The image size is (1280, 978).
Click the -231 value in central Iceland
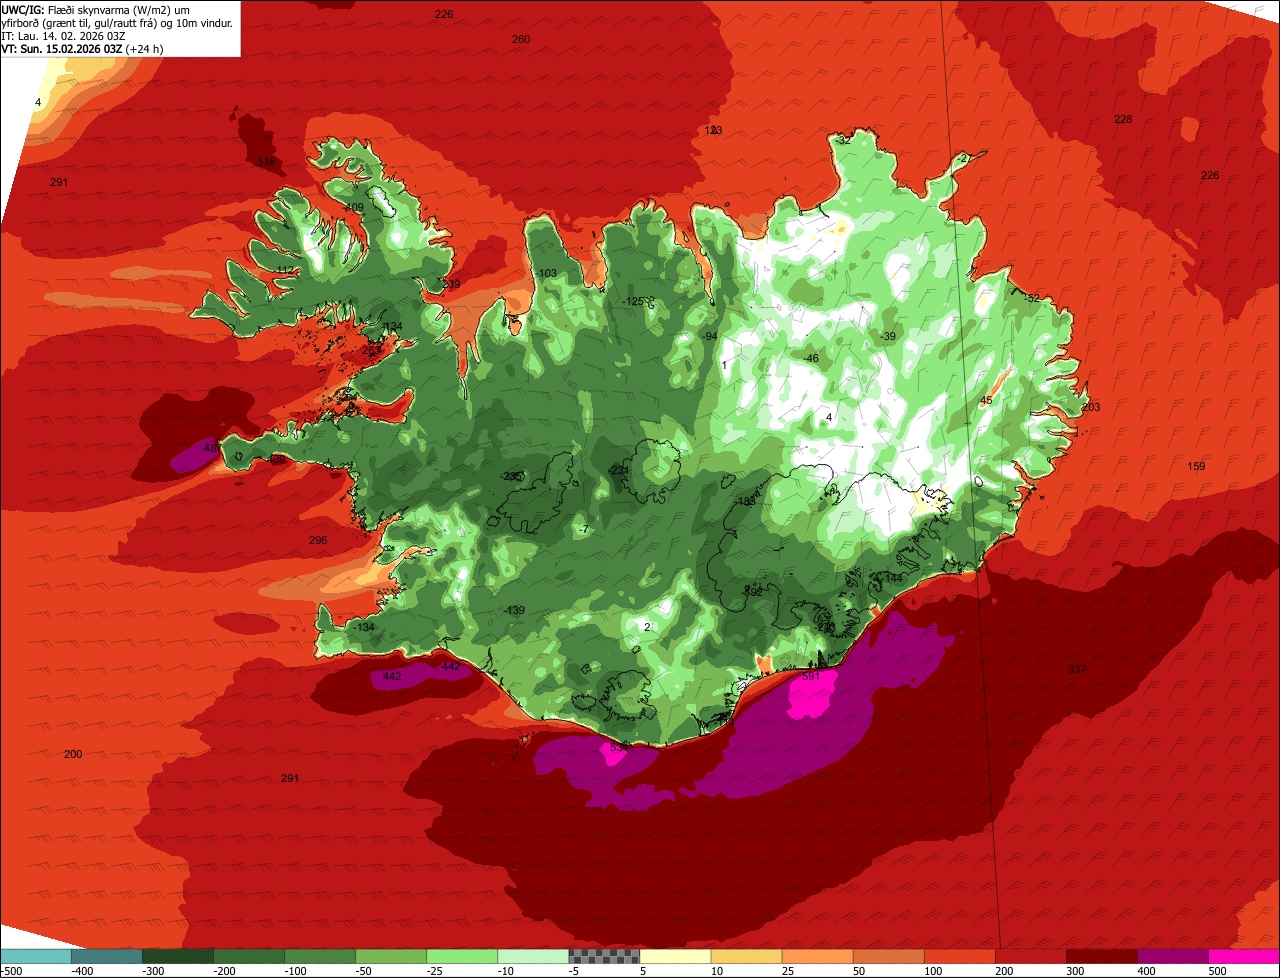click(x=618, y=470)
